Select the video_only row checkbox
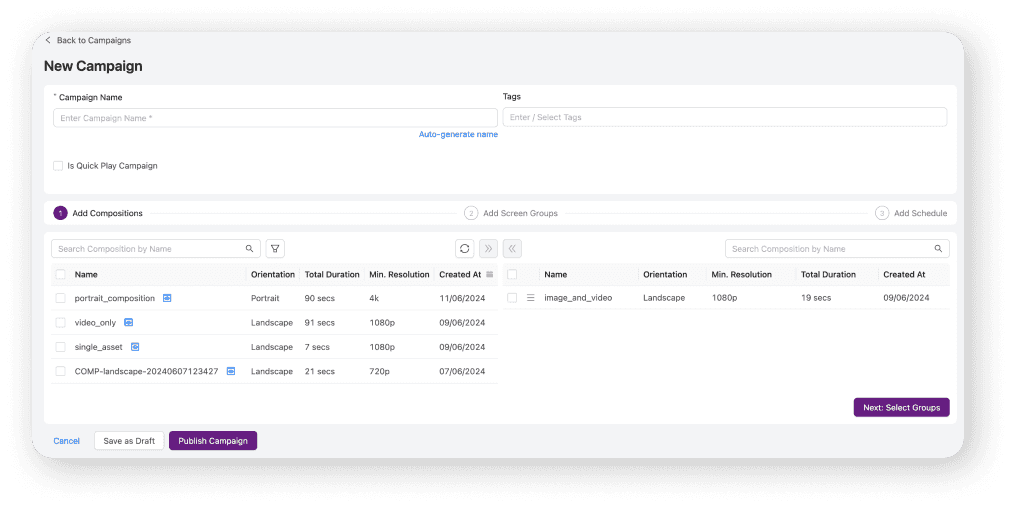The height and width of the screenshot is (506, 1012). pyautogui.click(x=60, y=322)
